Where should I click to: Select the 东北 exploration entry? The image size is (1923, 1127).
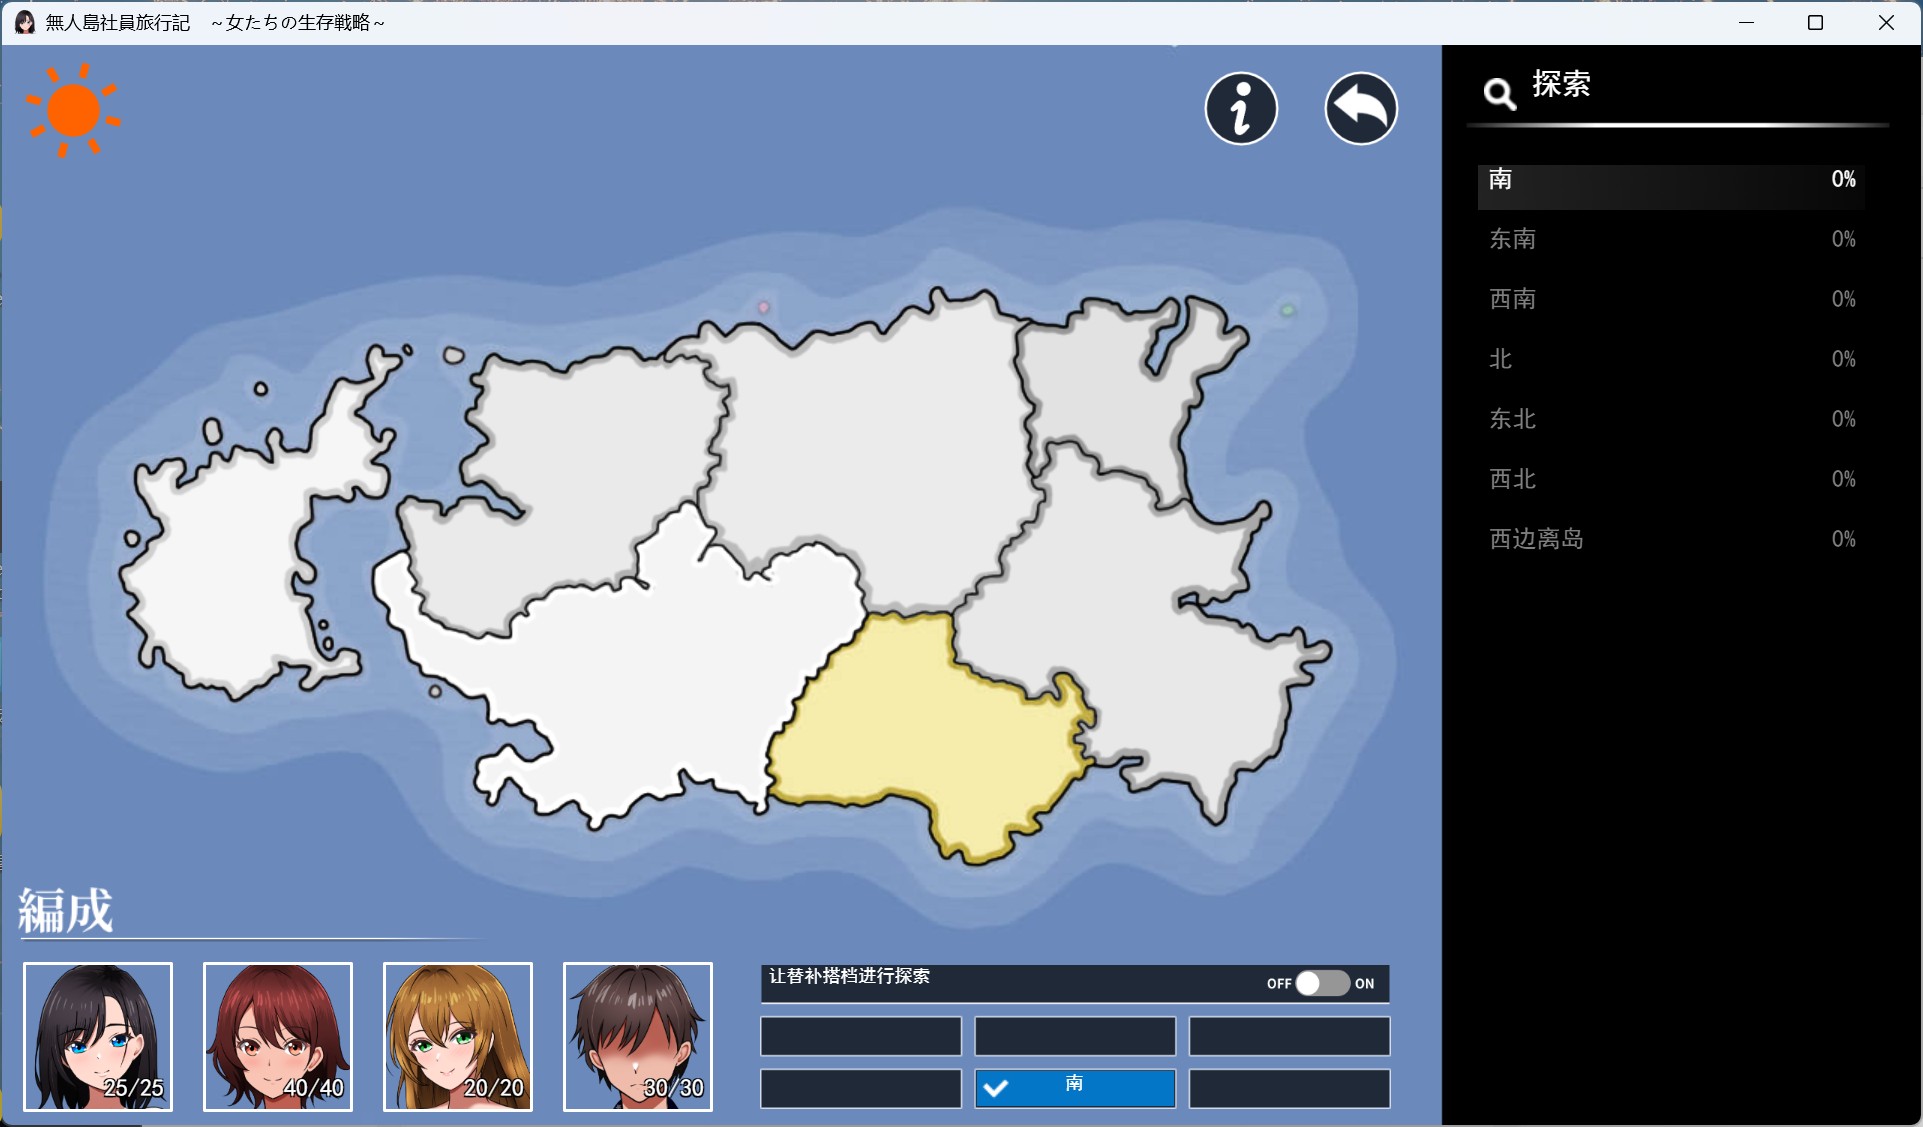(1670, 419)
